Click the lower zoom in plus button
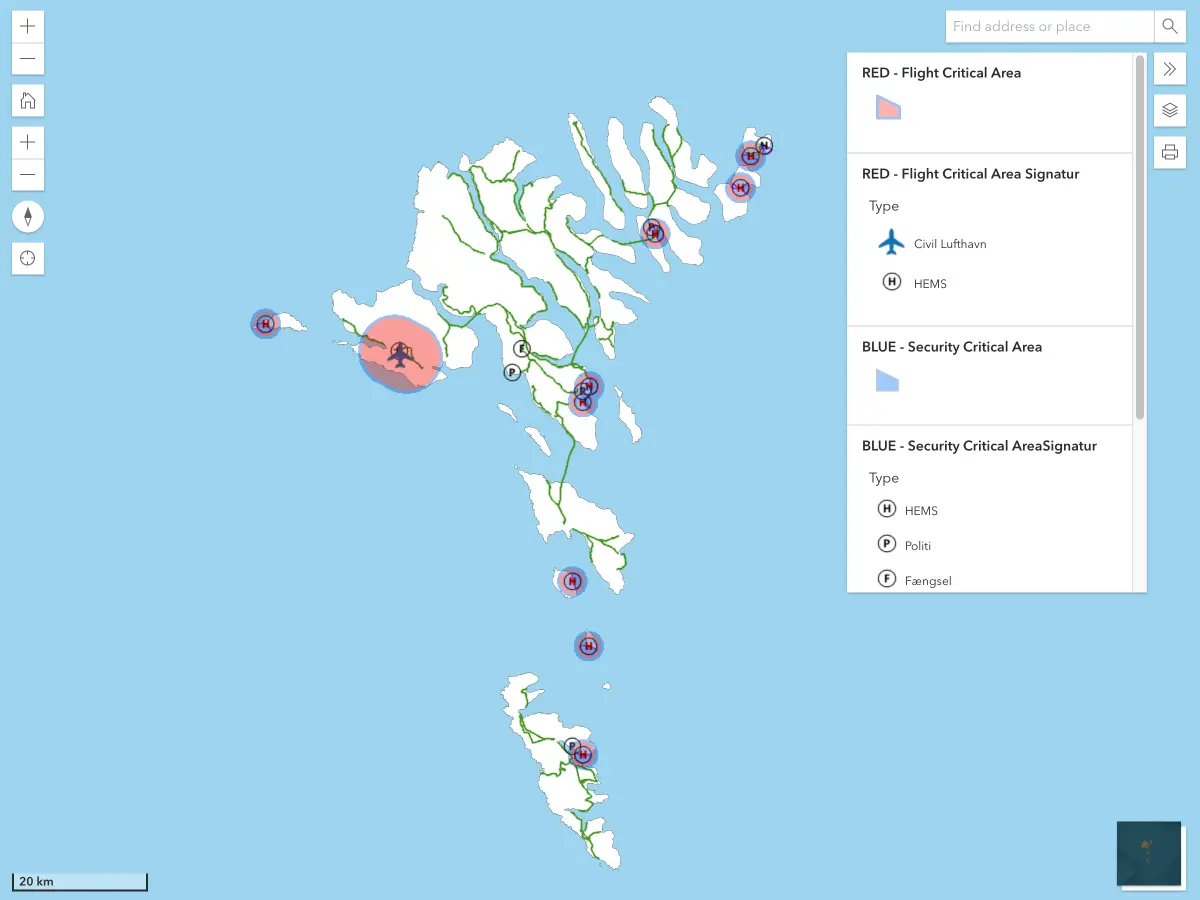Image resolution: width=1200 pixels, height=900 pixels. pyautogui.click(x=28, y=142)
